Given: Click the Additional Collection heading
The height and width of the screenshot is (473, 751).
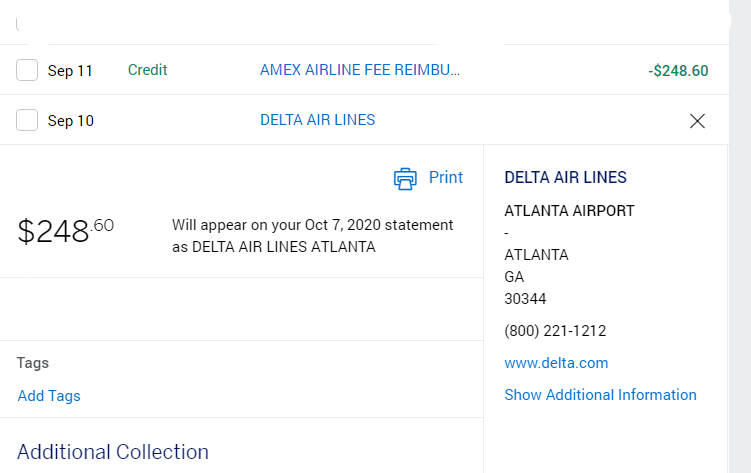Looking at the screenshot, I should (113, 452).
